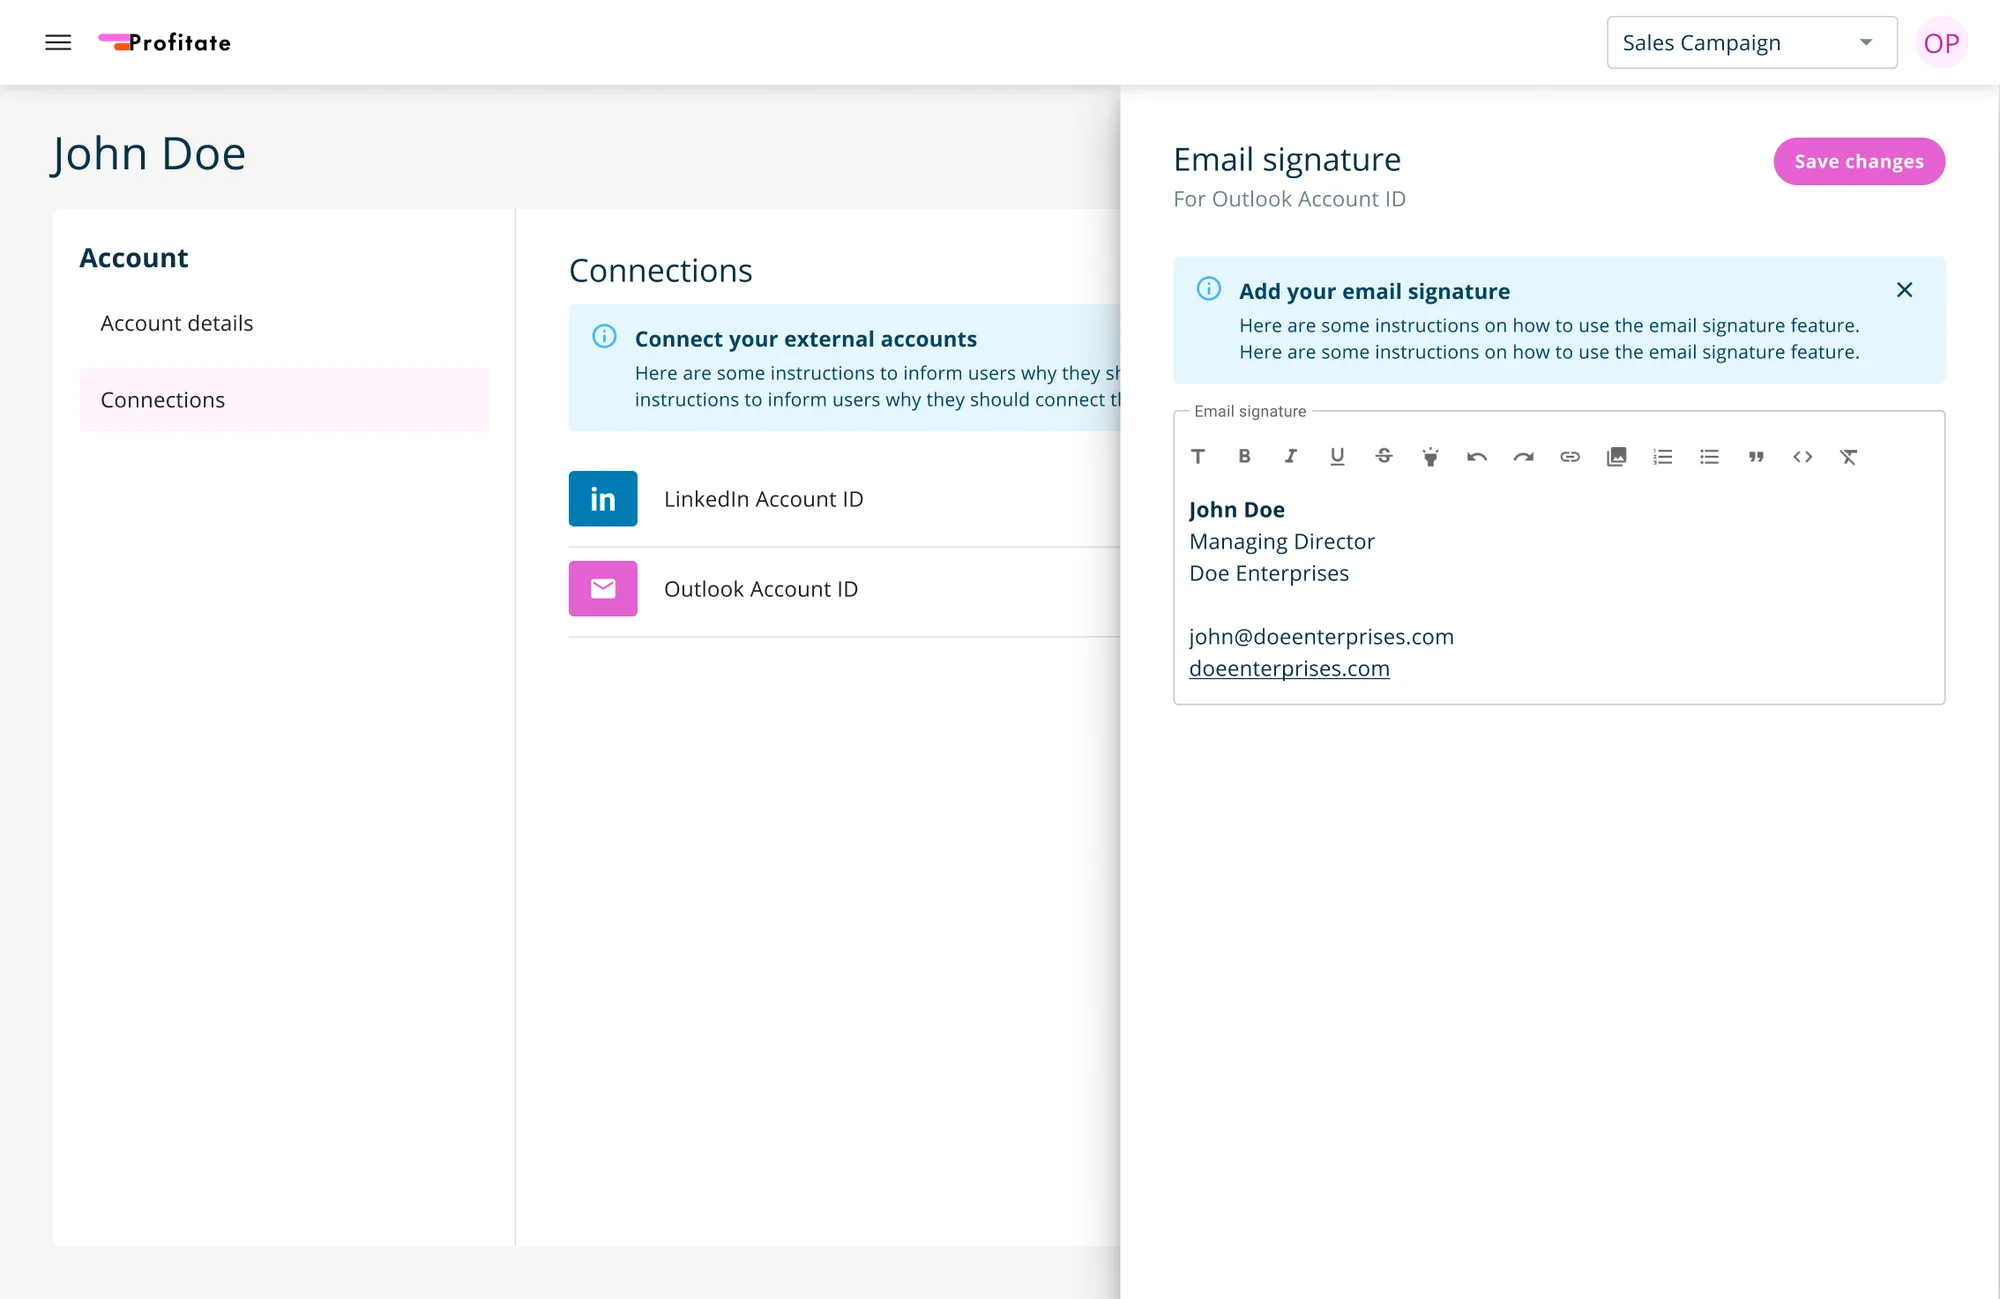The width and height of the screenshot is (2000, 1299).
Task: Clear text formatting in signature
Action: [x=1849, y=457]
